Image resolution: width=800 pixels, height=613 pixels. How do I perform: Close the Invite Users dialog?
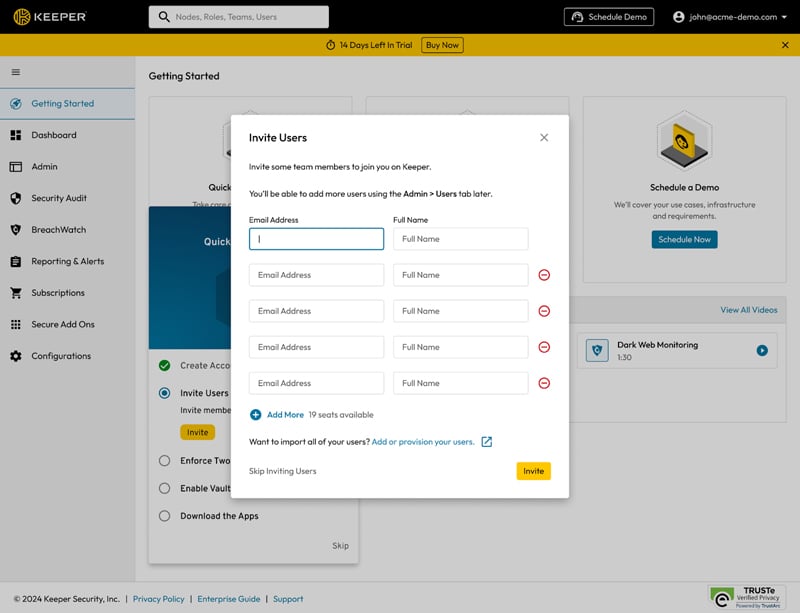544,138
